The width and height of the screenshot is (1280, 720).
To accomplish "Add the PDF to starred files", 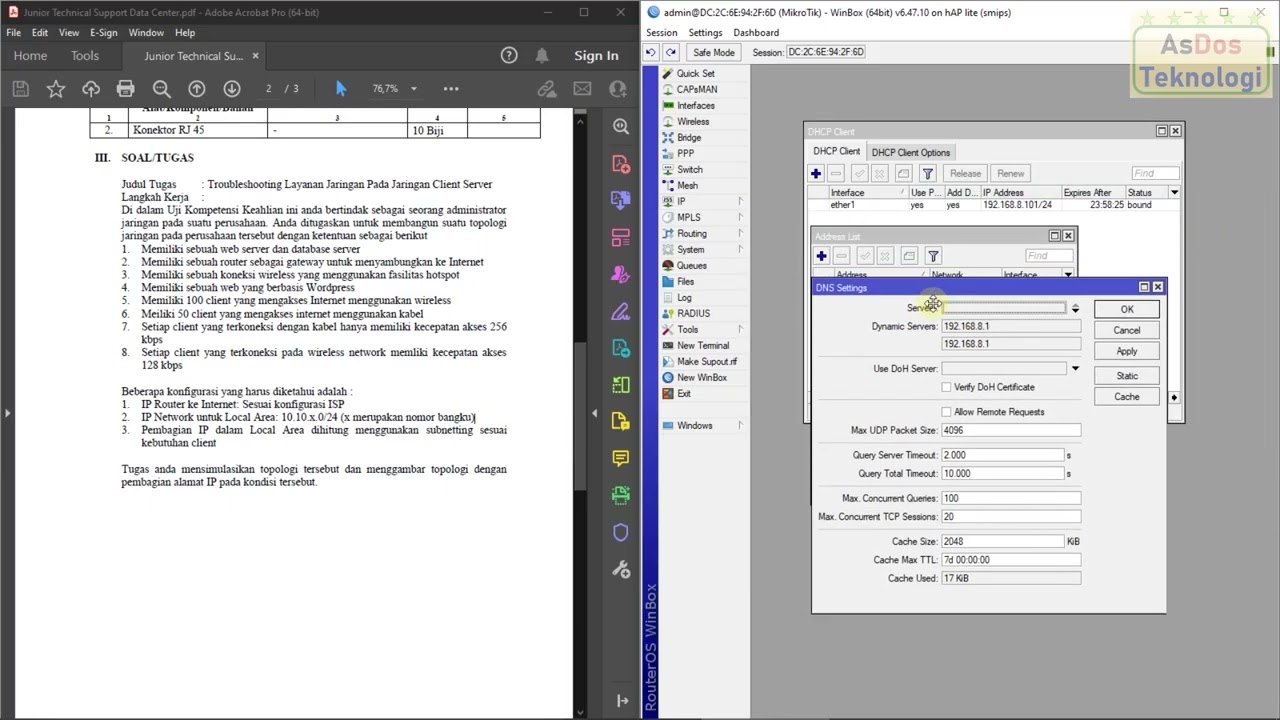I will pos(56,89).
